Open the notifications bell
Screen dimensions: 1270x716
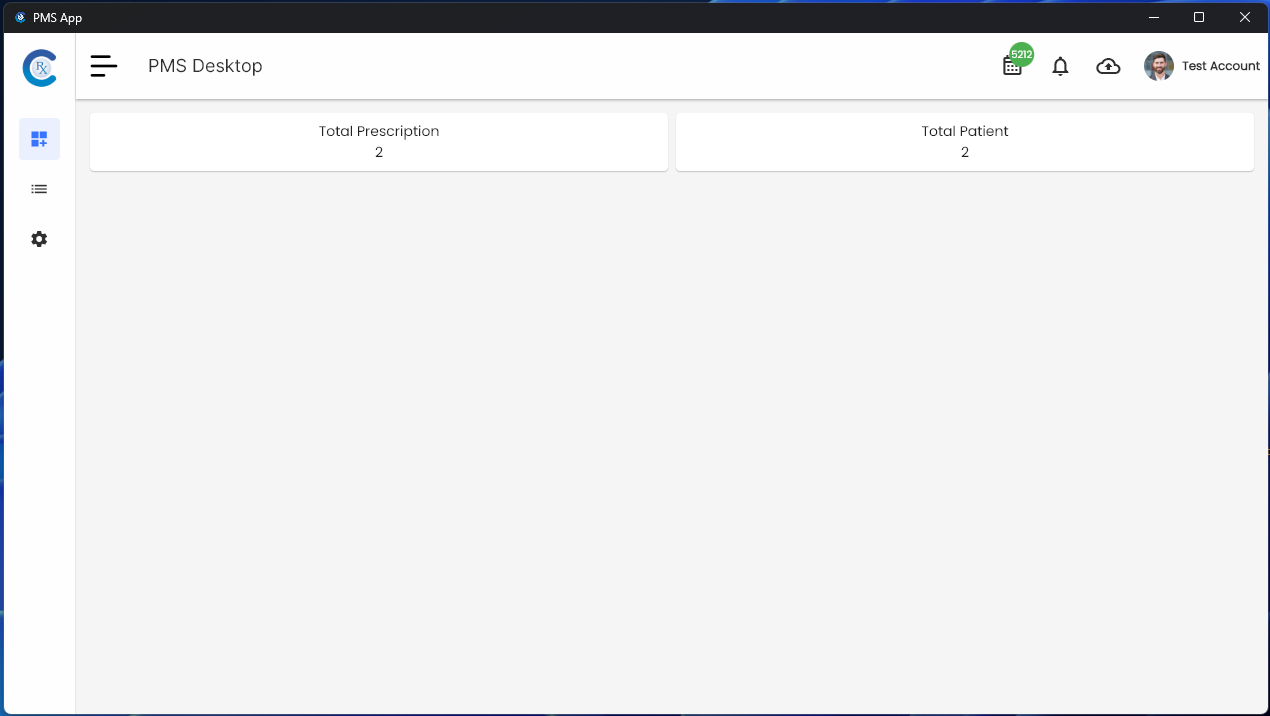pos(1060,66)
